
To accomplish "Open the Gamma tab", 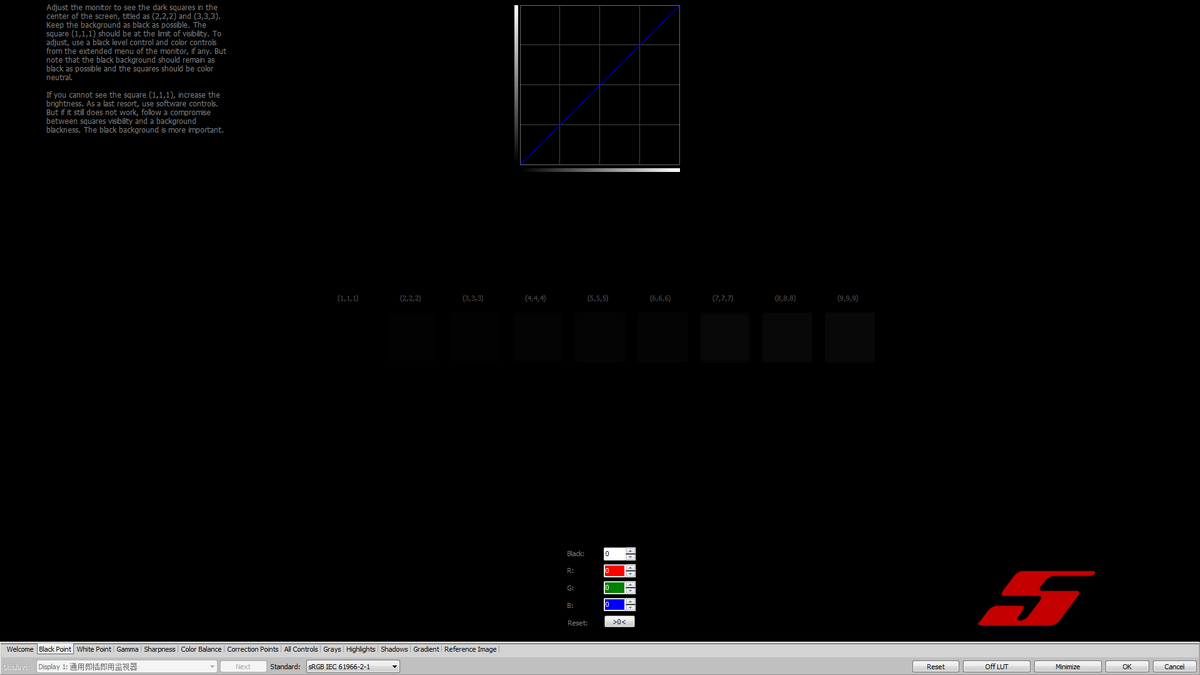I will (127, 649).
